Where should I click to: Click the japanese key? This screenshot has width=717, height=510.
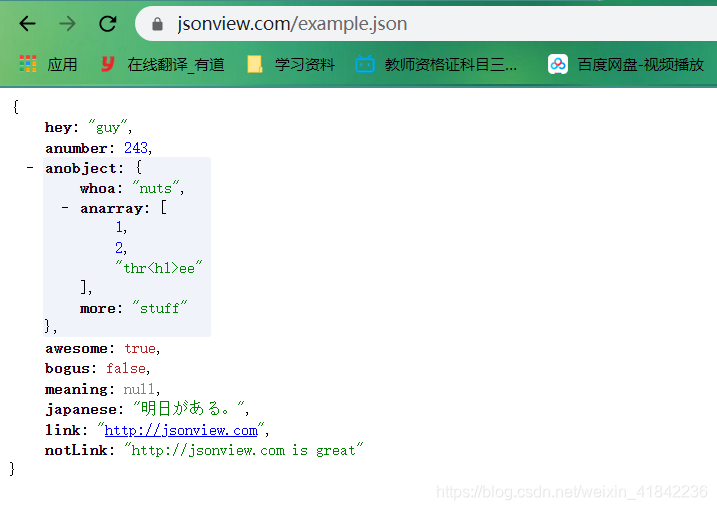tap(80, 409)
